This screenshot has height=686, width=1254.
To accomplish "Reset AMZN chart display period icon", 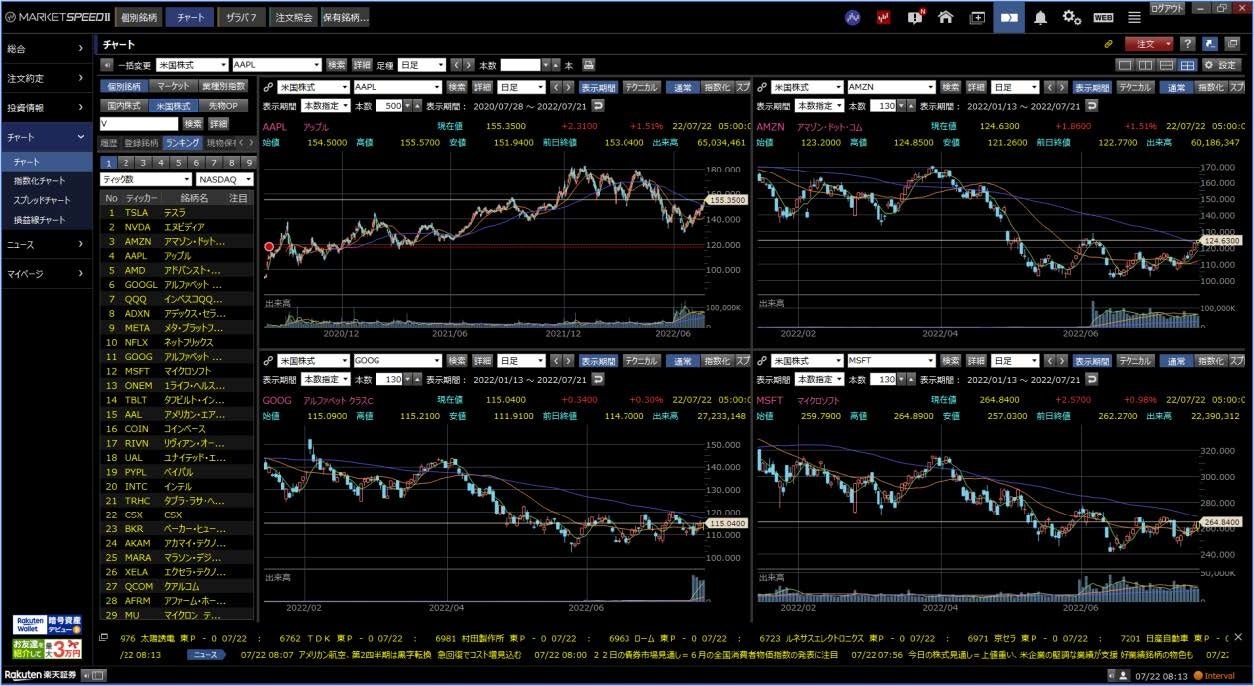I will point(1092,105).
